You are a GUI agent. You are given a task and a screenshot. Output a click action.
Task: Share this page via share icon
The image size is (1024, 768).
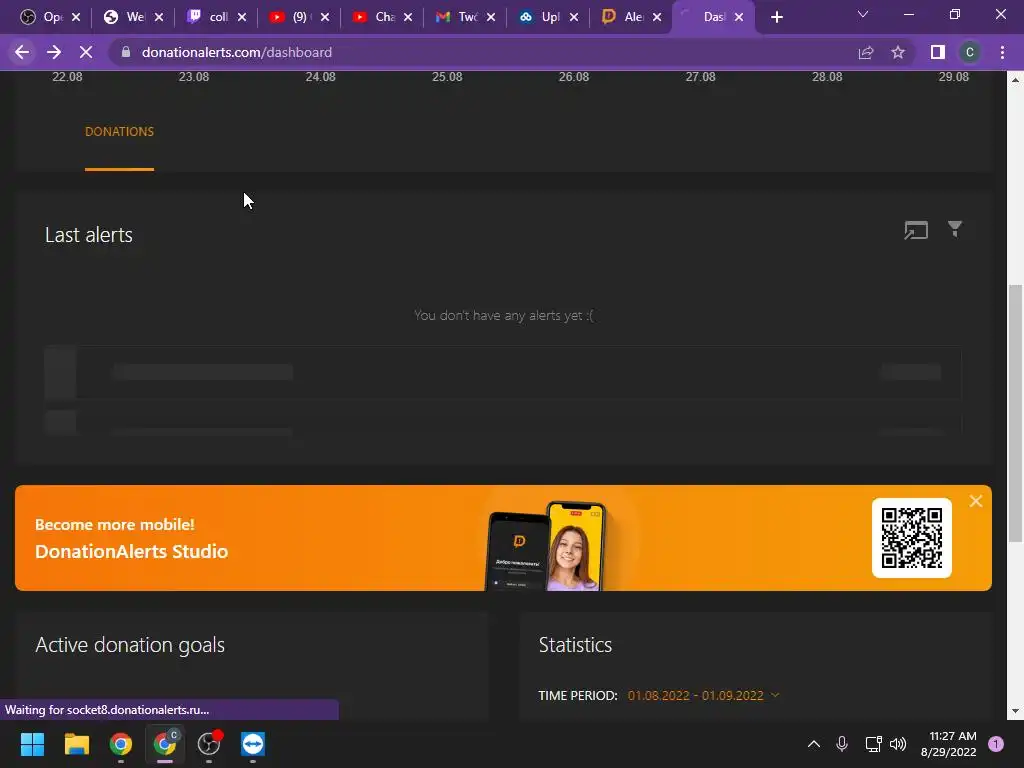coord(866,52)
